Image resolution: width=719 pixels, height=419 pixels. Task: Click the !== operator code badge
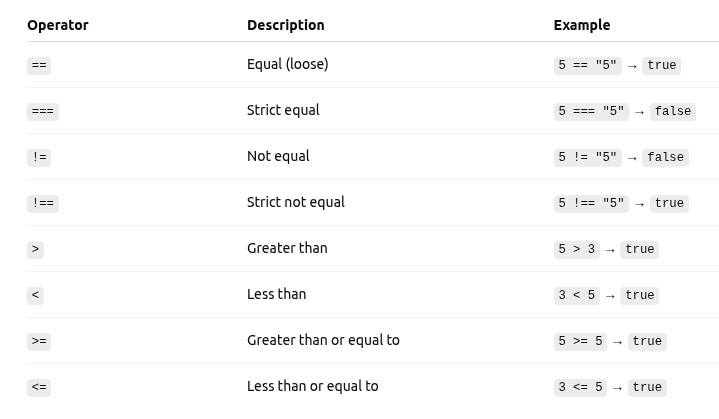click(43, 204)
